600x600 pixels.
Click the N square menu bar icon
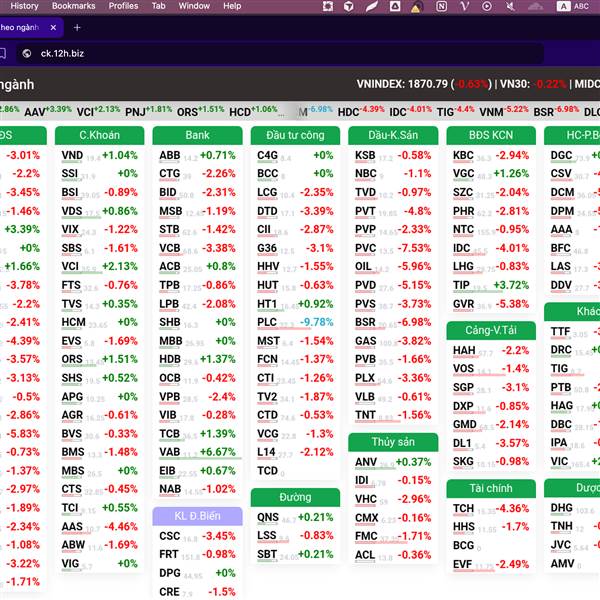click(x=441, y=6)
